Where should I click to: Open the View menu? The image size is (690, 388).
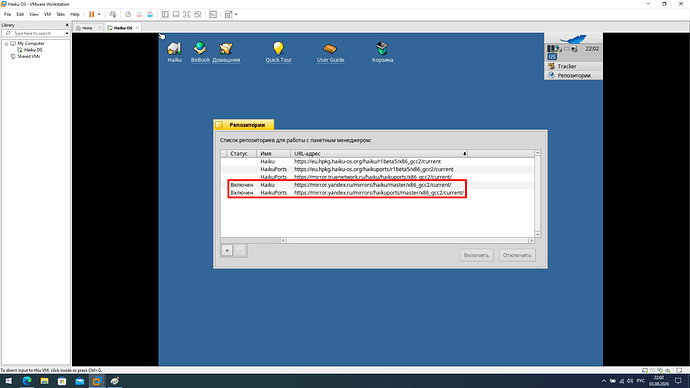[33, 15]
